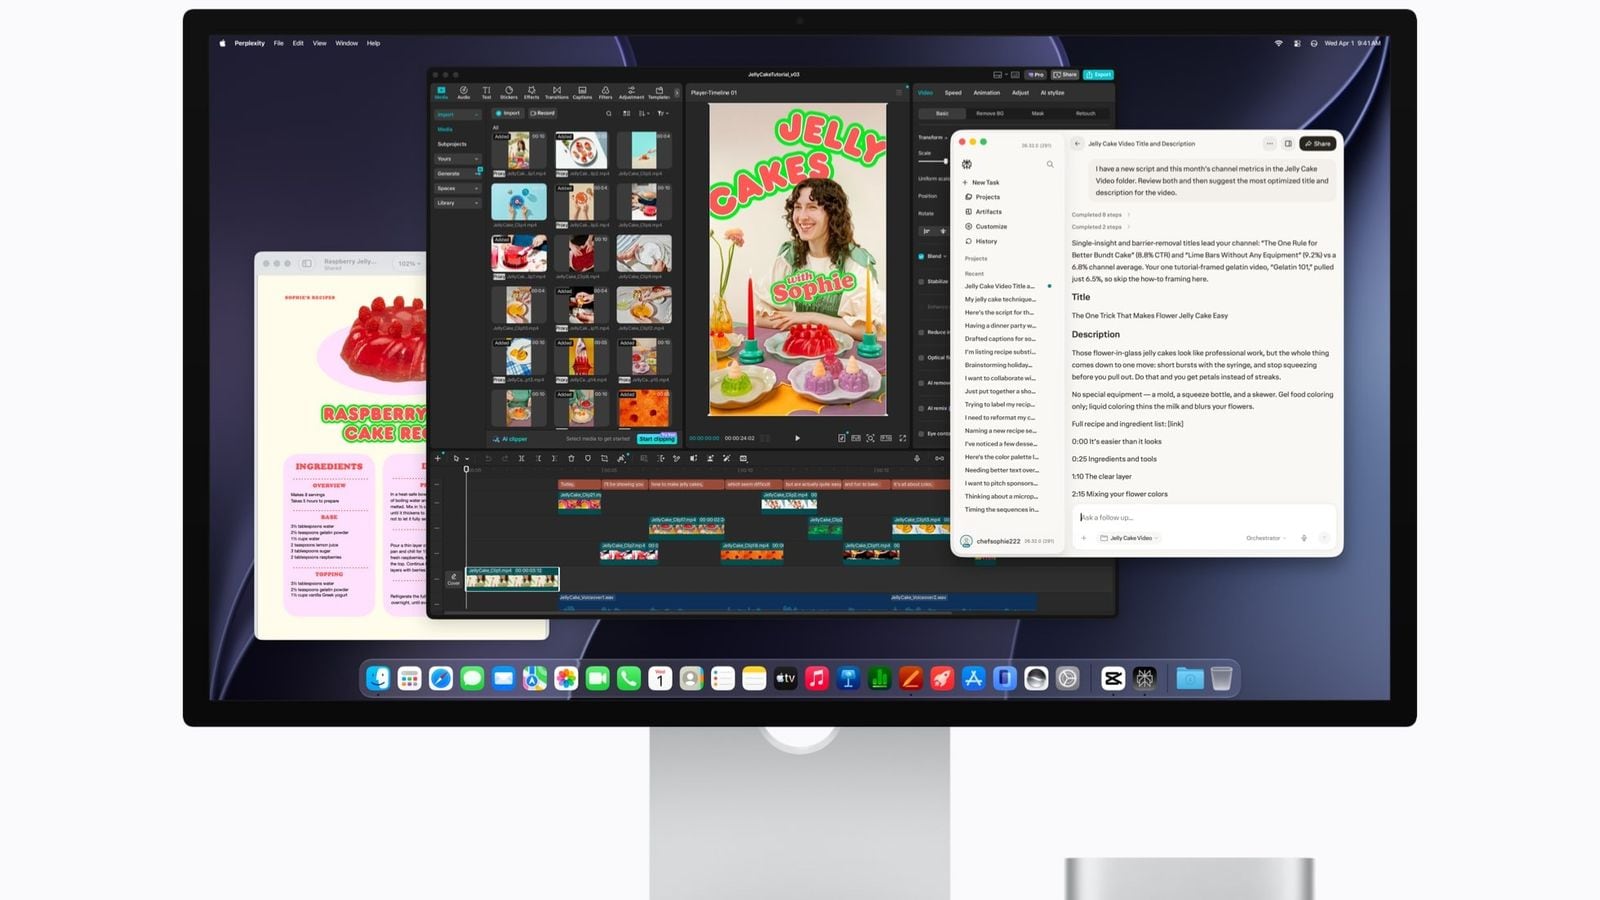Screen dimensions: 1600x900
Task: Open the File menu in menu bar
Action: [279, 43]
